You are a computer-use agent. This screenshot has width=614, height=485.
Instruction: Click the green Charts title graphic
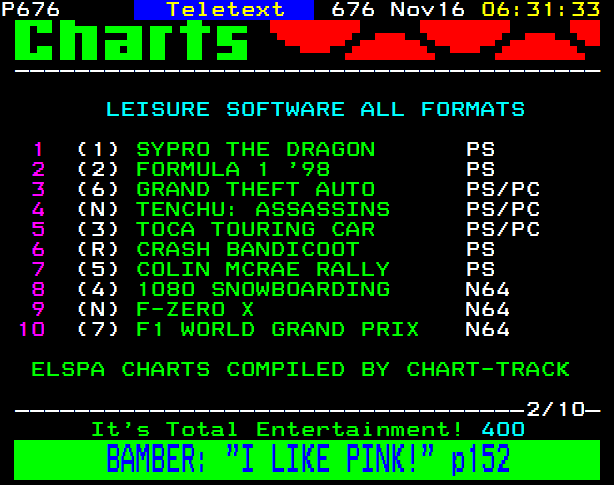(131, 40)
